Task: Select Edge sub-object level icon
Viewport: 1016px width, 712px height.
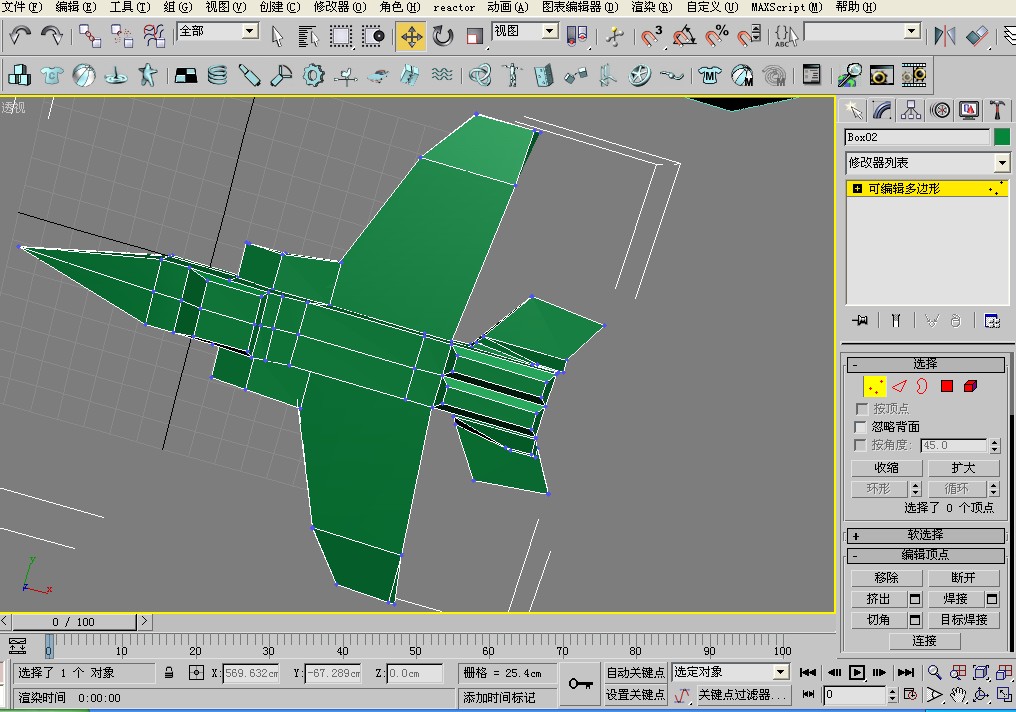Action: point(899,387)
